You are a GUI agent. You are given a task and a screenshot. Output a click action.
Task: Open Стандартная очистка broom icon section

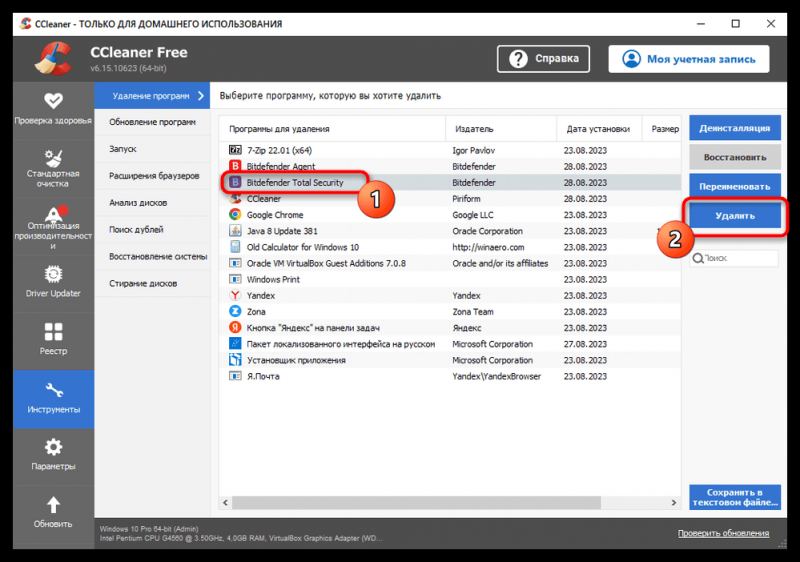53,168
